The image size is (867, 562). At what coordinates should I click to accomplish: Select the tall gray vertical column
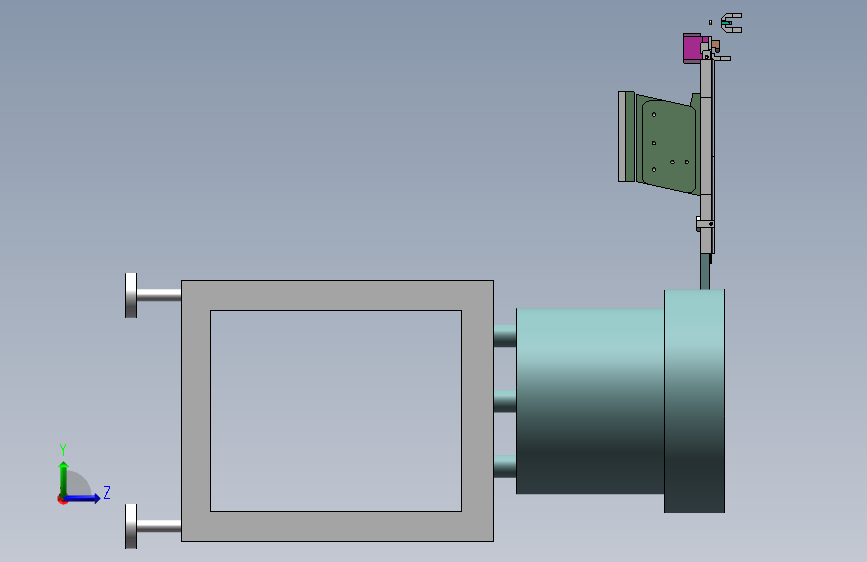point(706,155)
